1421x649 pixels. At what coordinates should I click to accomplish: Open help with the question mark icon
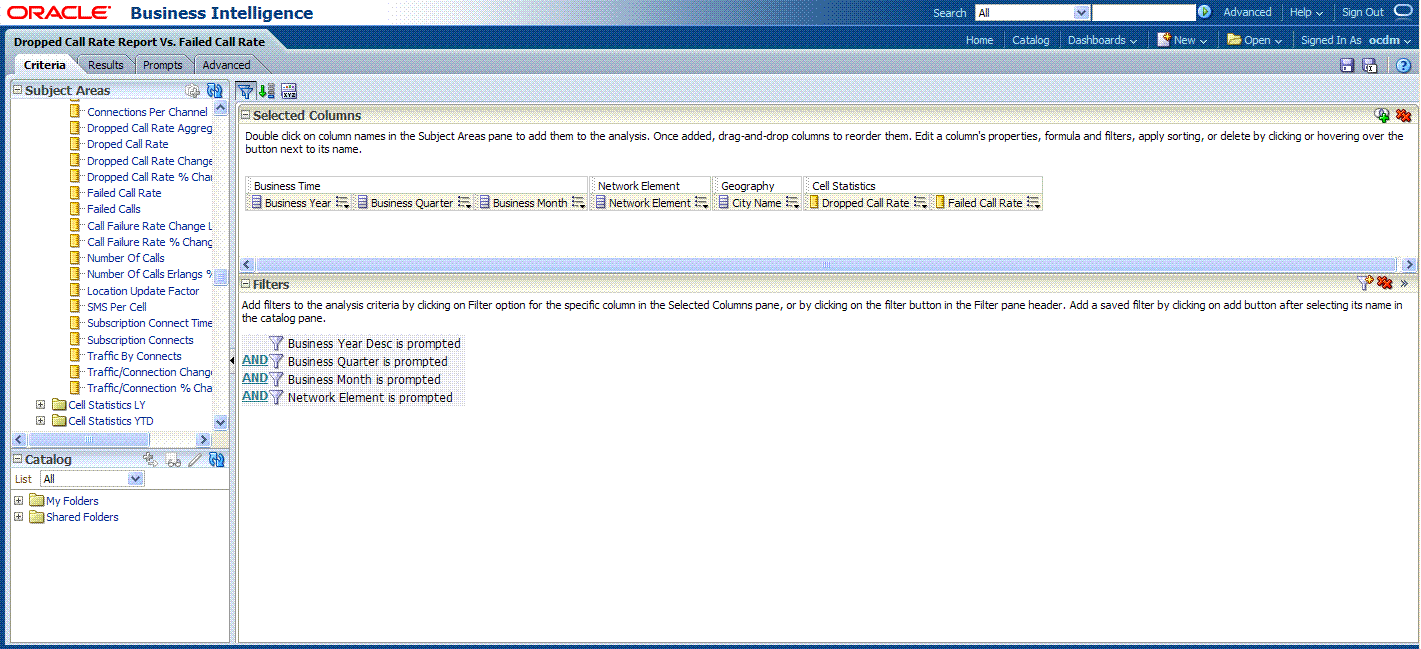coord(1403,66)
